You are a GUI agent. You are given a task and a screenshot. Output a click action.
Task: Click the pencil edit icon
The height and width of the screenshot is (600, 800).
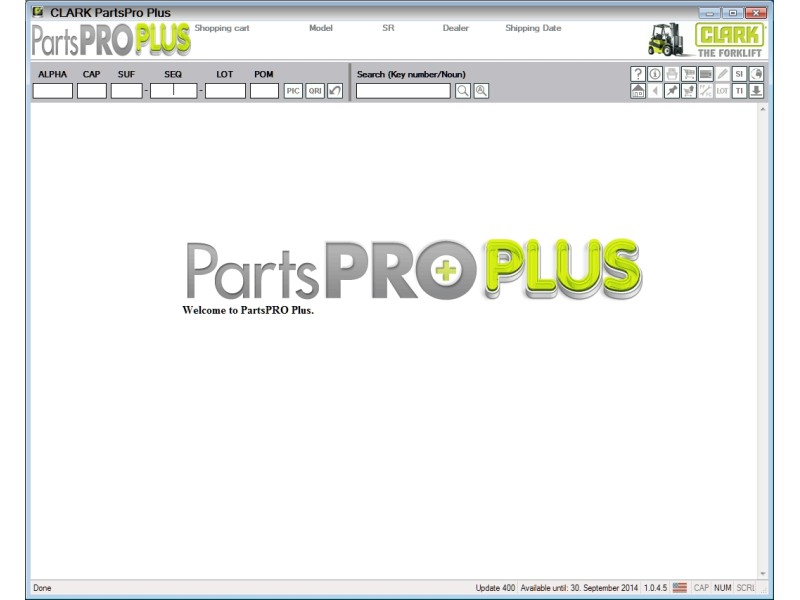[x=722, y=74]
